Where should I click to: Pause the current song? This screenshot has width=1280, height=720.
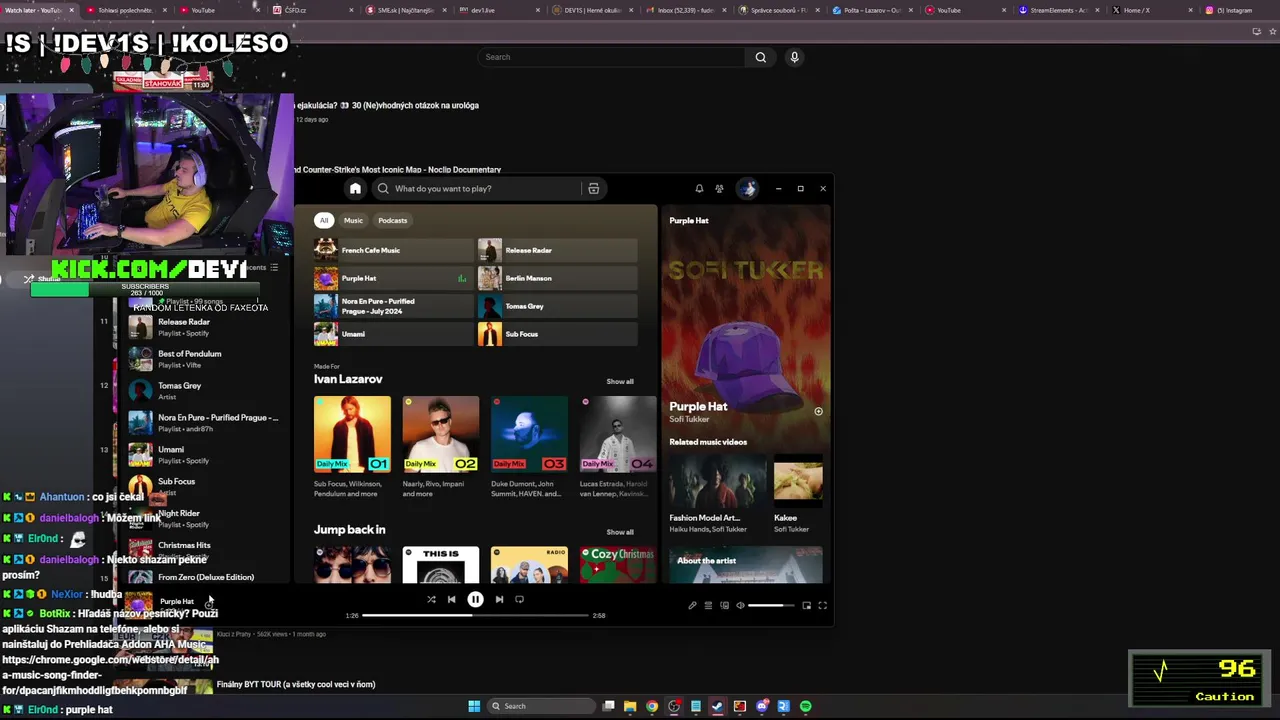[x=475, y=599]
